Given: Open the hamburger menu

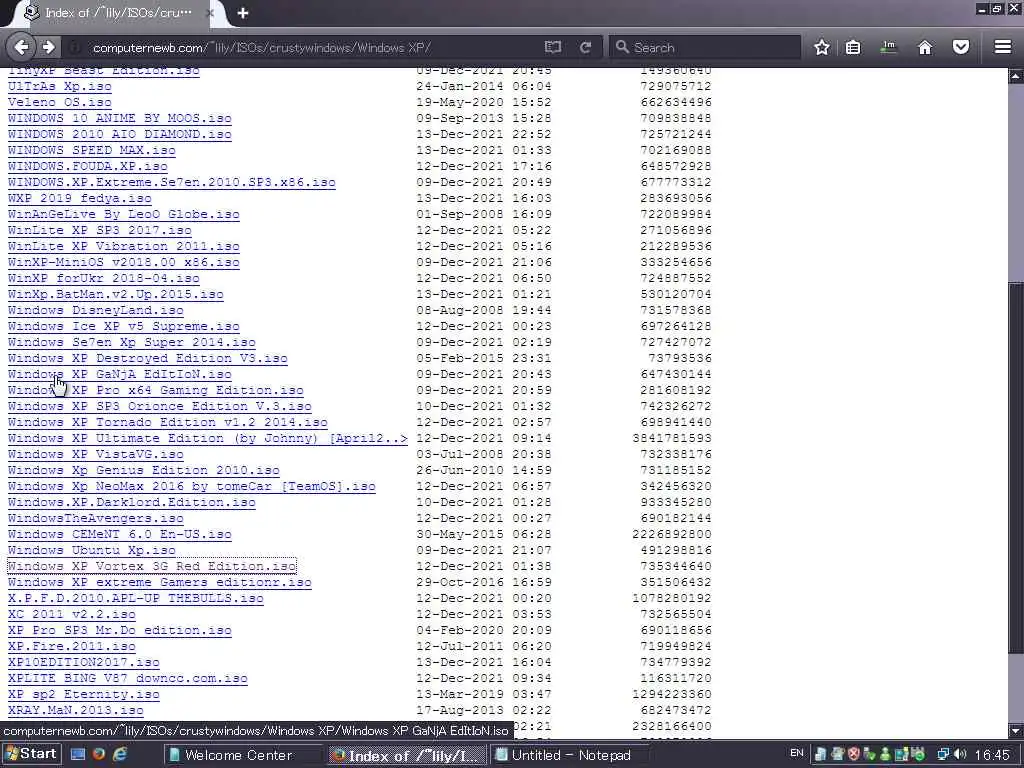Looking at the screenshot, I should 1003,47.
